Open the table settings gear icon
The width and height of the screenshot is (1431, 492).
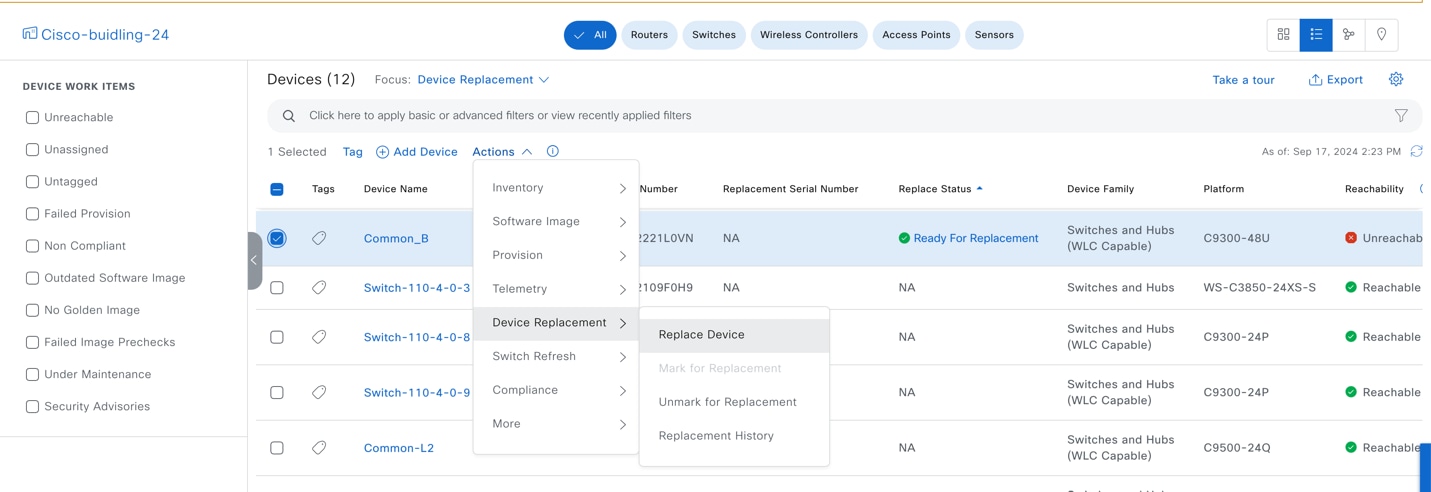pyautogui.click(x=1396, y=80)
